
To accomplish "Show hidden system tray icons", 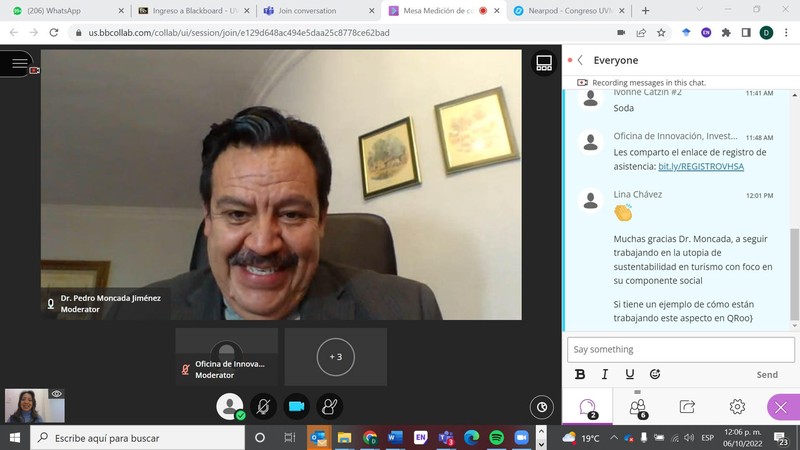I will pyautogui.click(x=614, y=438).
